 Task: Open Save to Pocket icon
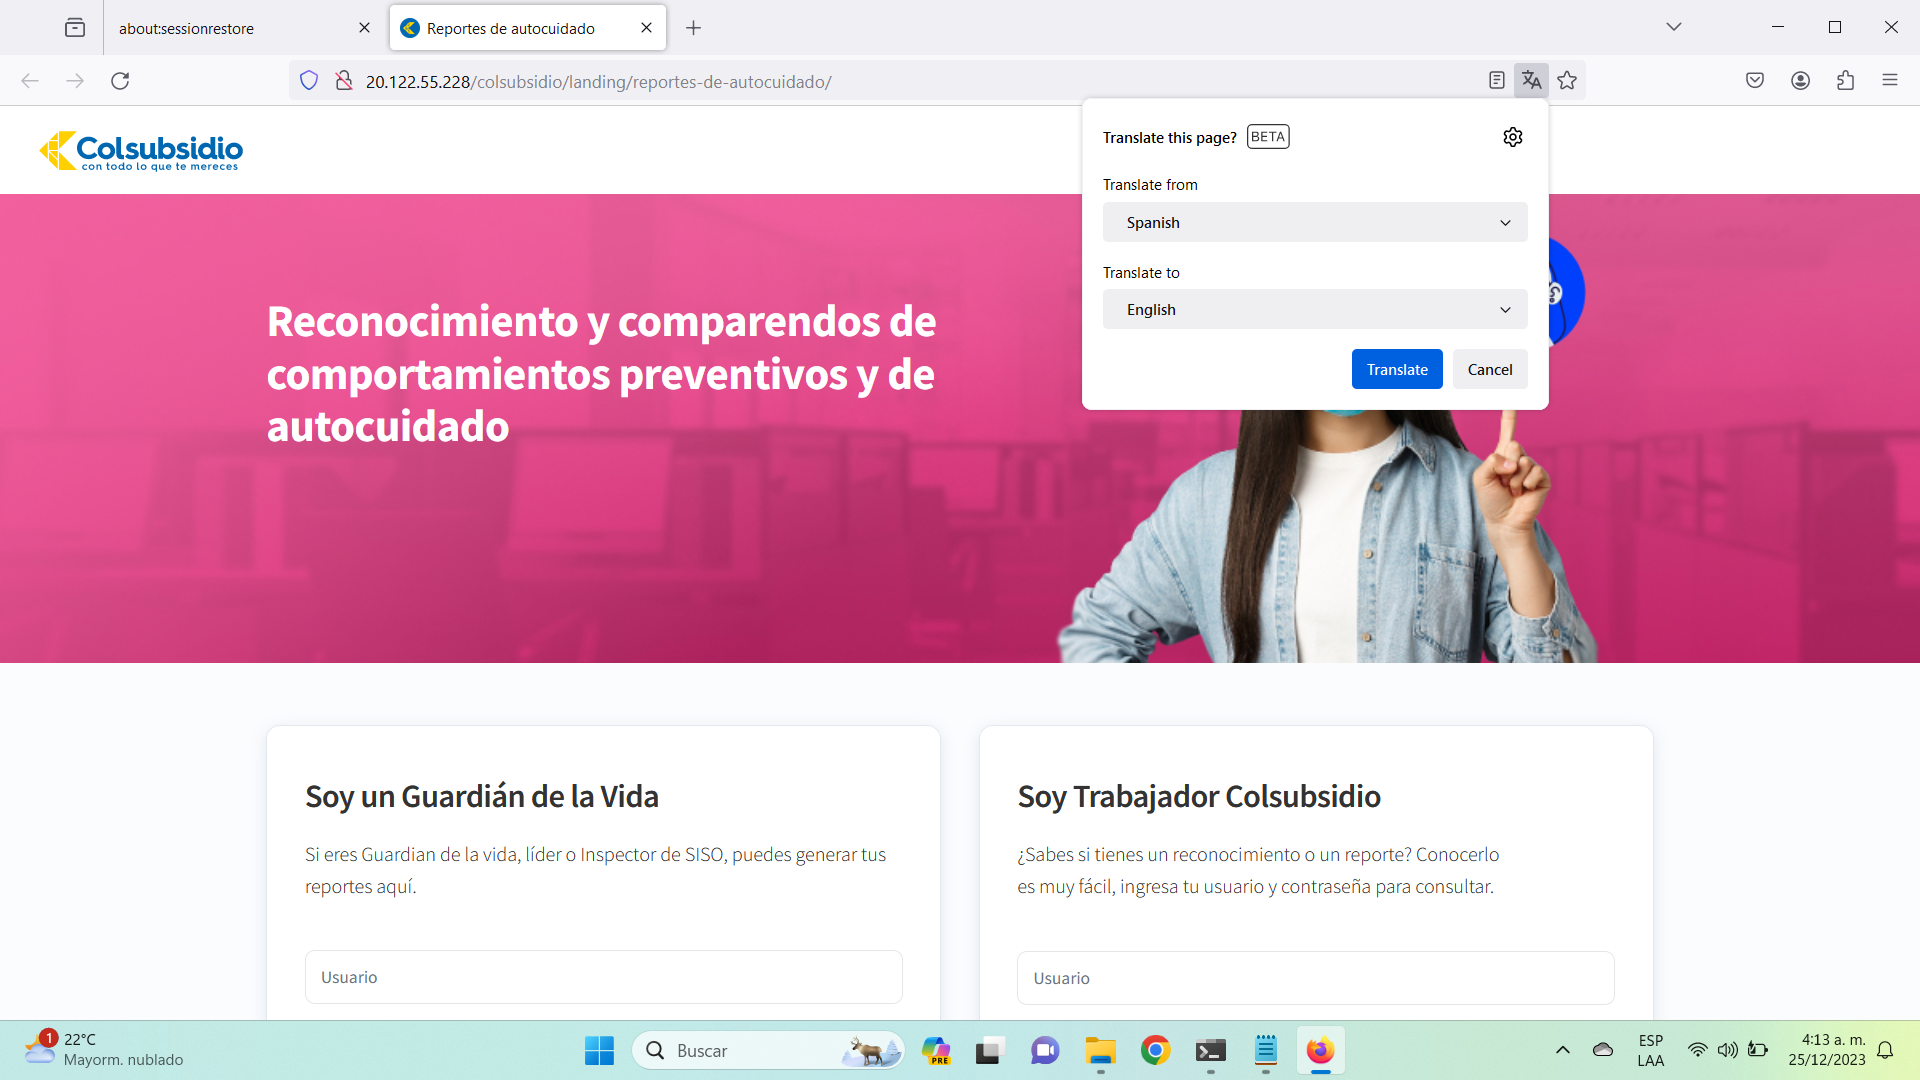[1754, 80]
